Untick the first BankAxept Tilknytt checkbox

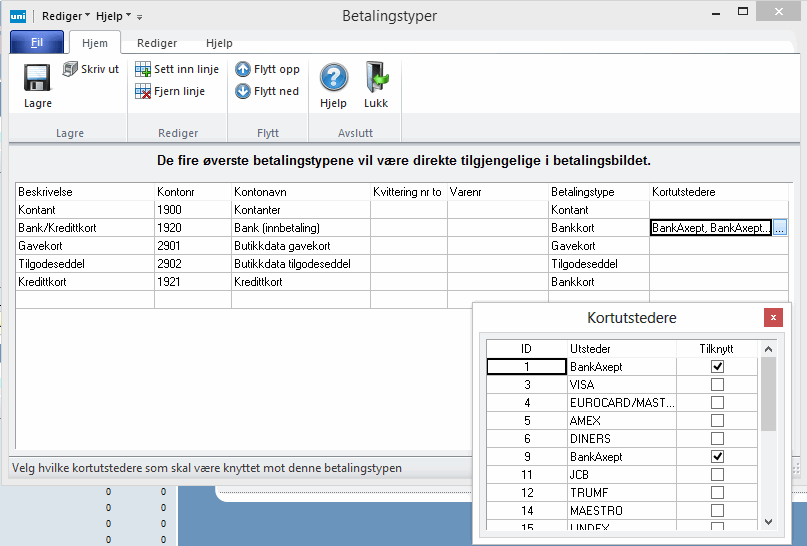coord(717,367)
